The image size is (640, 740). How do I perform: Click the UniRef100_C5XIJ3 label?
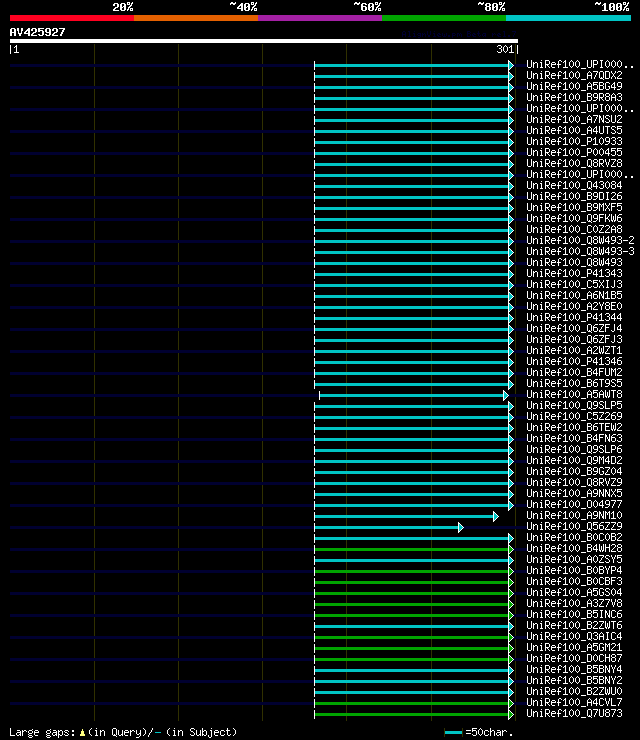pyautogui.click(x=574, y=284)
